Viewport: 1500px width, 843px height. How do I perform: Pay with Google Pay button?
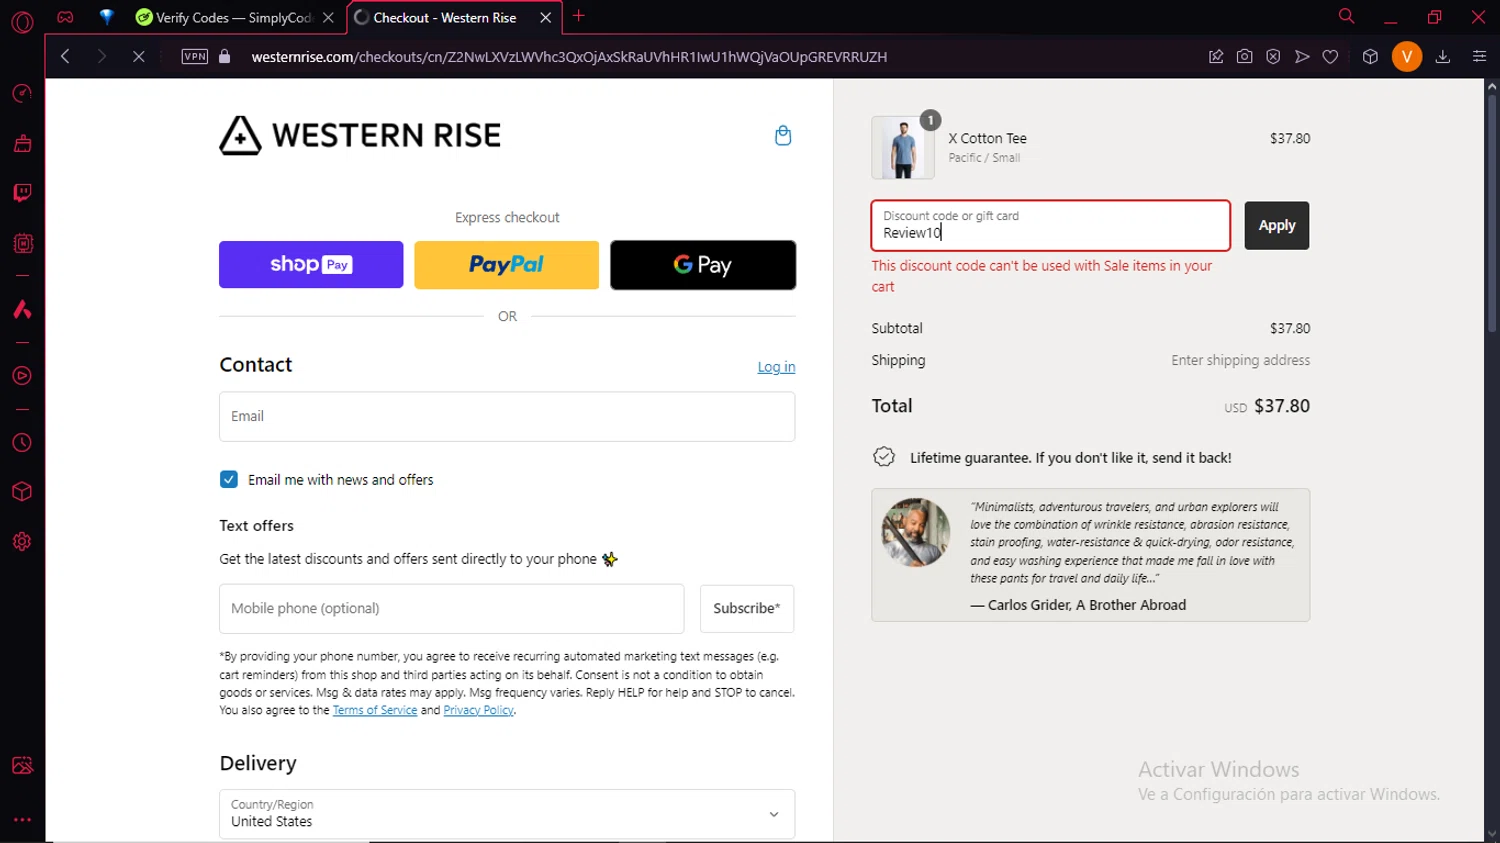tap(703, 265)
